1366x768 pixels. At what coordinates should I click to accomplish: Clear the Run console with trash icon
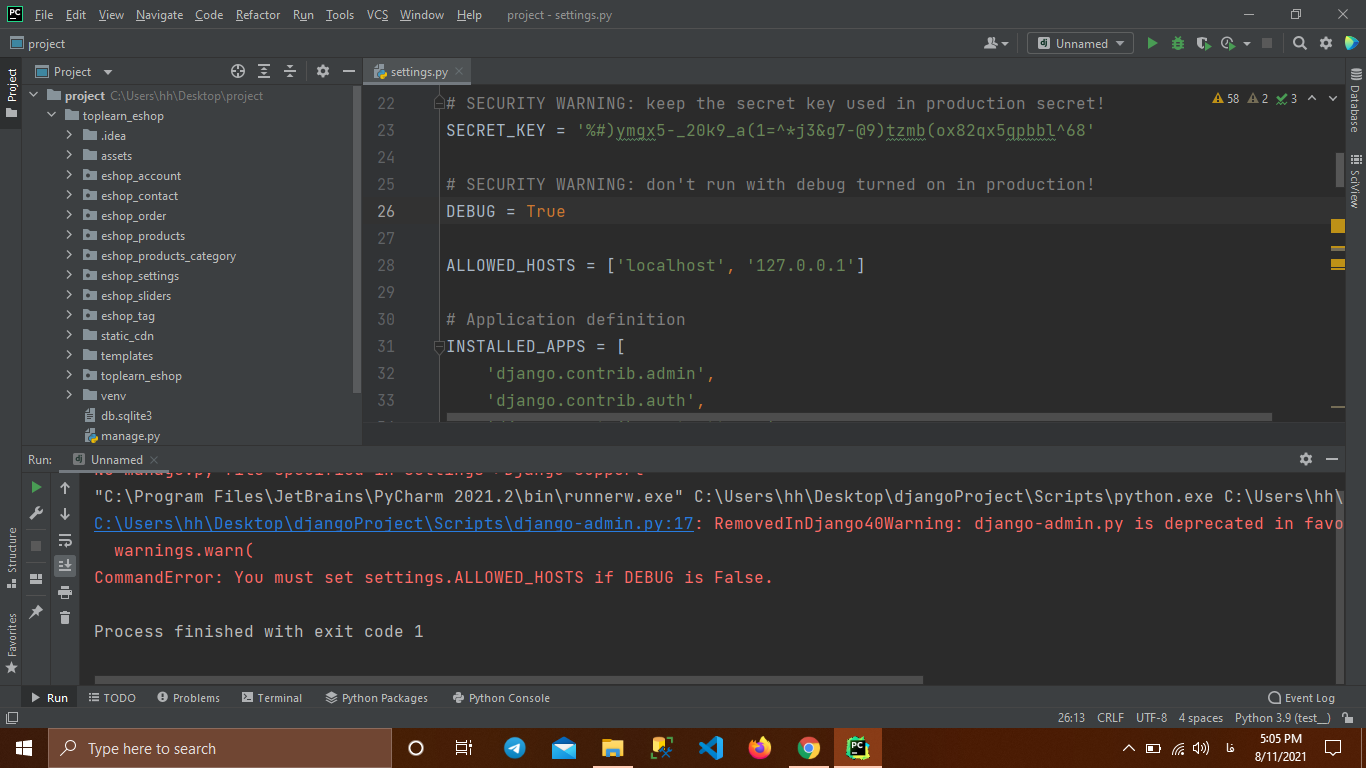tap(65, 618)
